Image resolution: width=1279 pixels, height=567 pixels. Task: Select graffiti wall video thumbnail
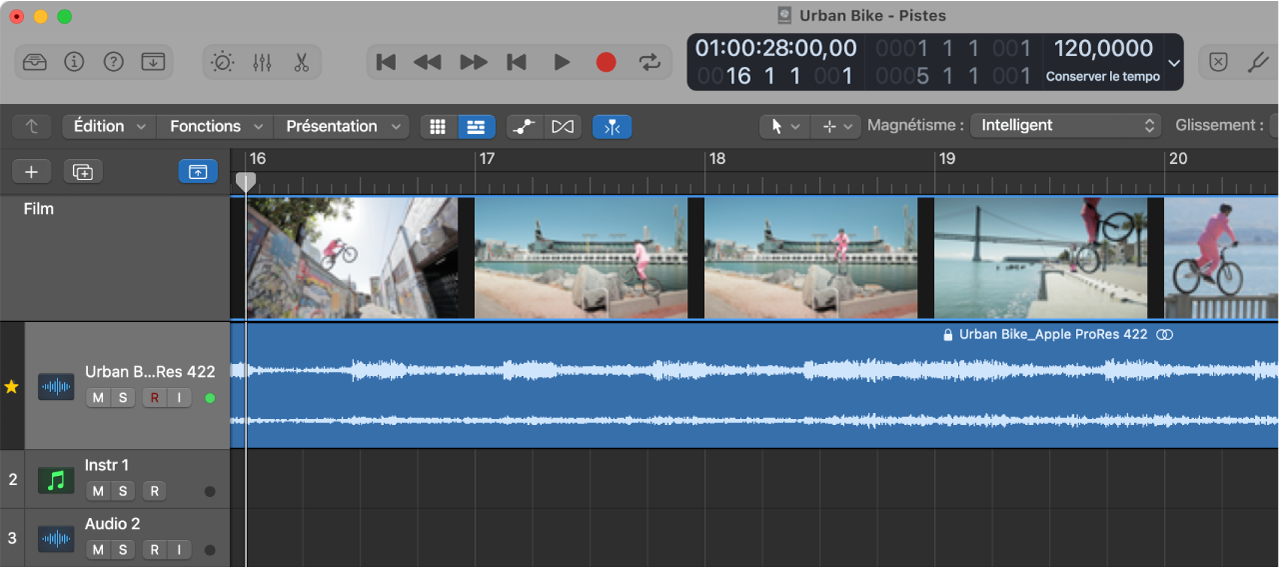[352, 258]
